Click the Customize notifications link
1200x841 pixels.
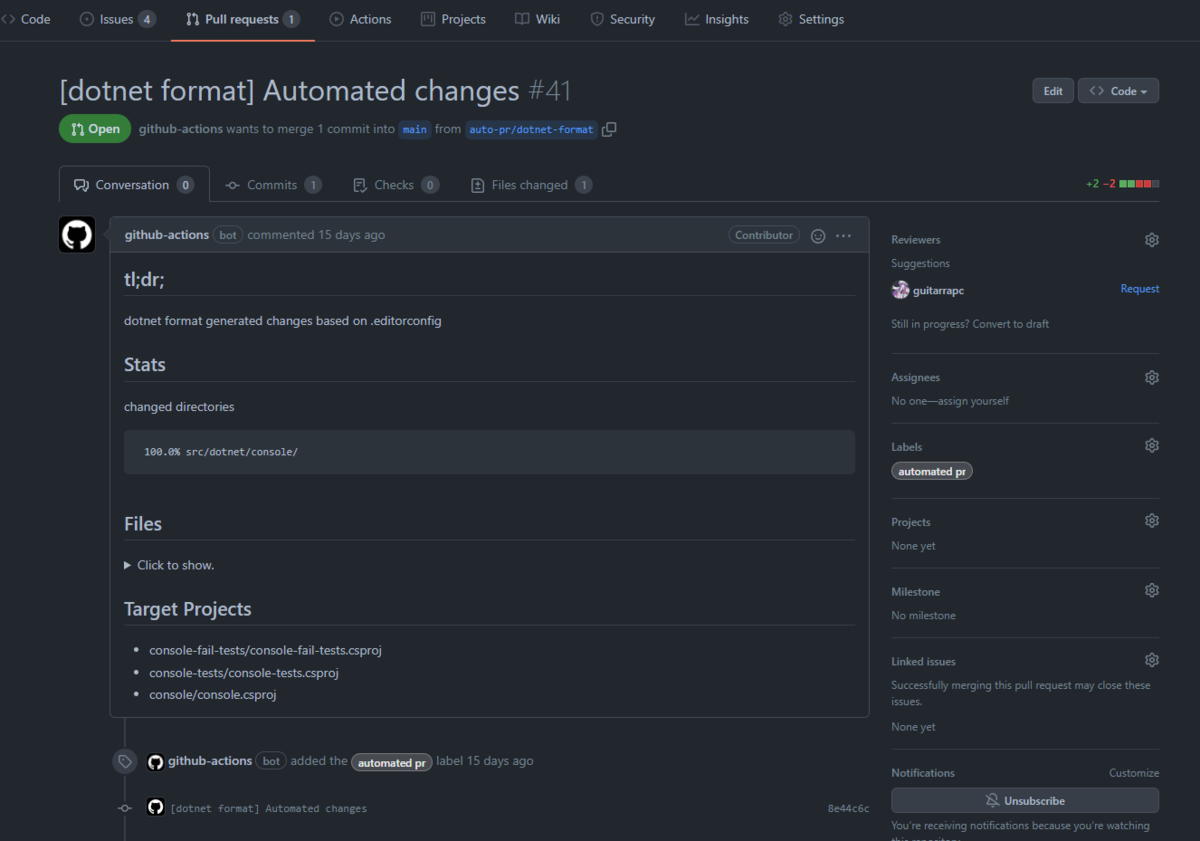(1134, 773)
